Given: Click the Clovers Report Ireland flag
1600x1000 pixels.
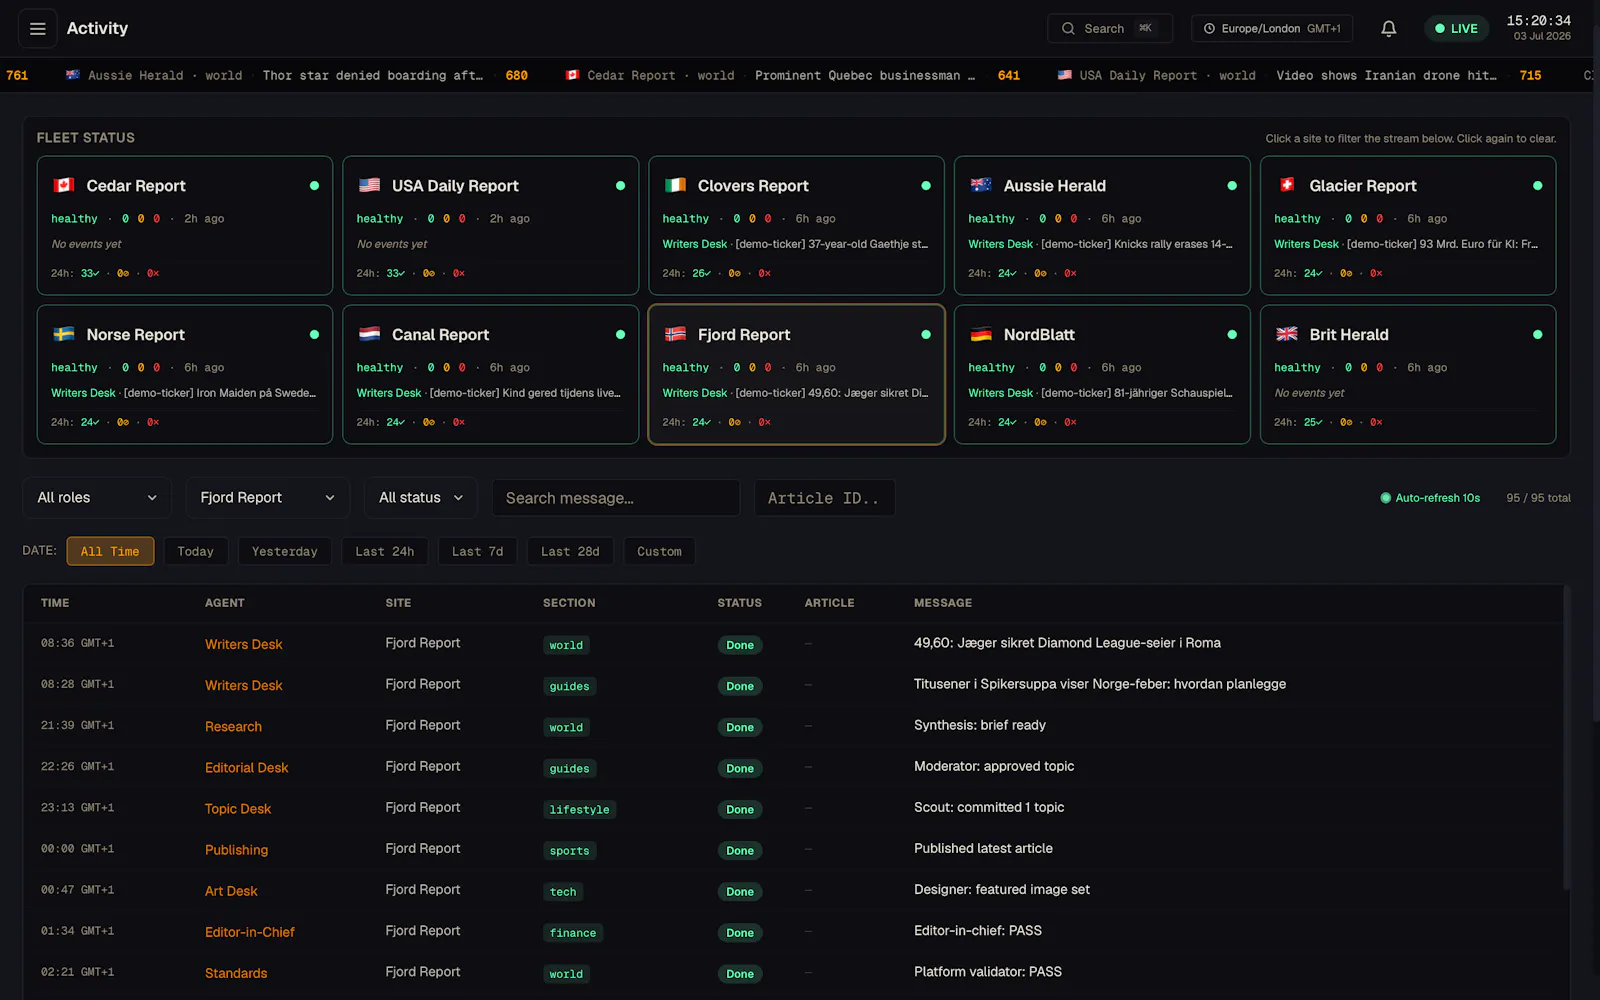Looking at the screenshot, I should (675, 185).
